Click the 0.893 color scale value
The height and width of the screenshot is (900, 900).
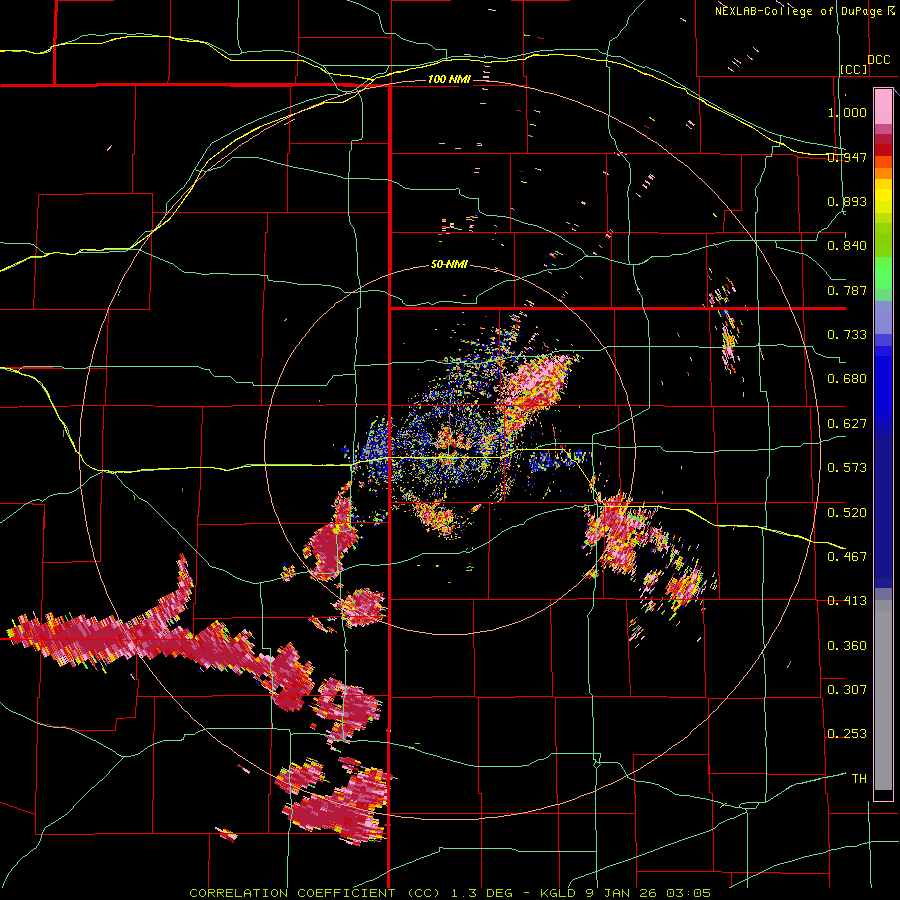click(847, 201)
